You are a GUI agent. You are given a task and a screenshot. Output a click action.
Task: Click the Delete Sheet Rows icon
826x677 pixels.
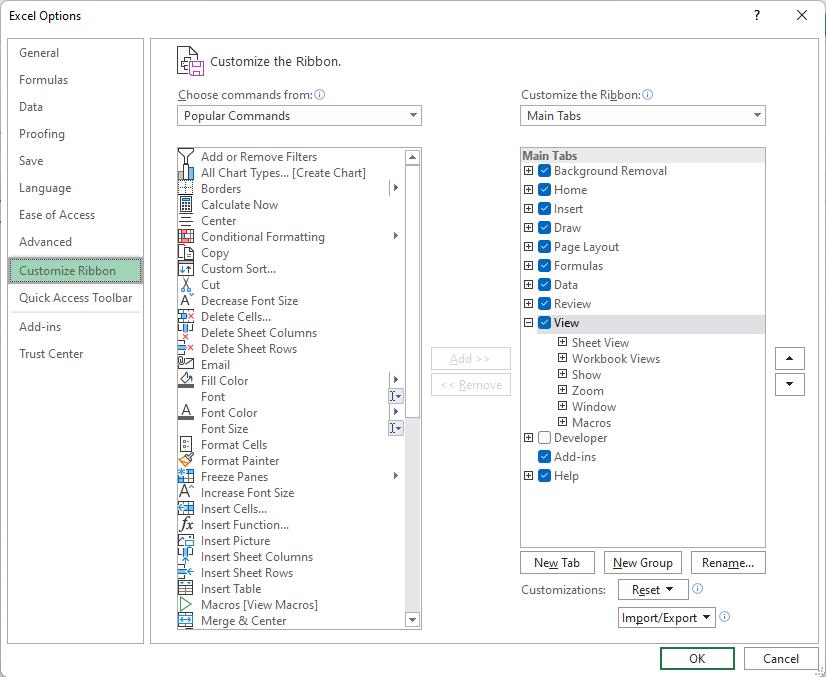185,349
